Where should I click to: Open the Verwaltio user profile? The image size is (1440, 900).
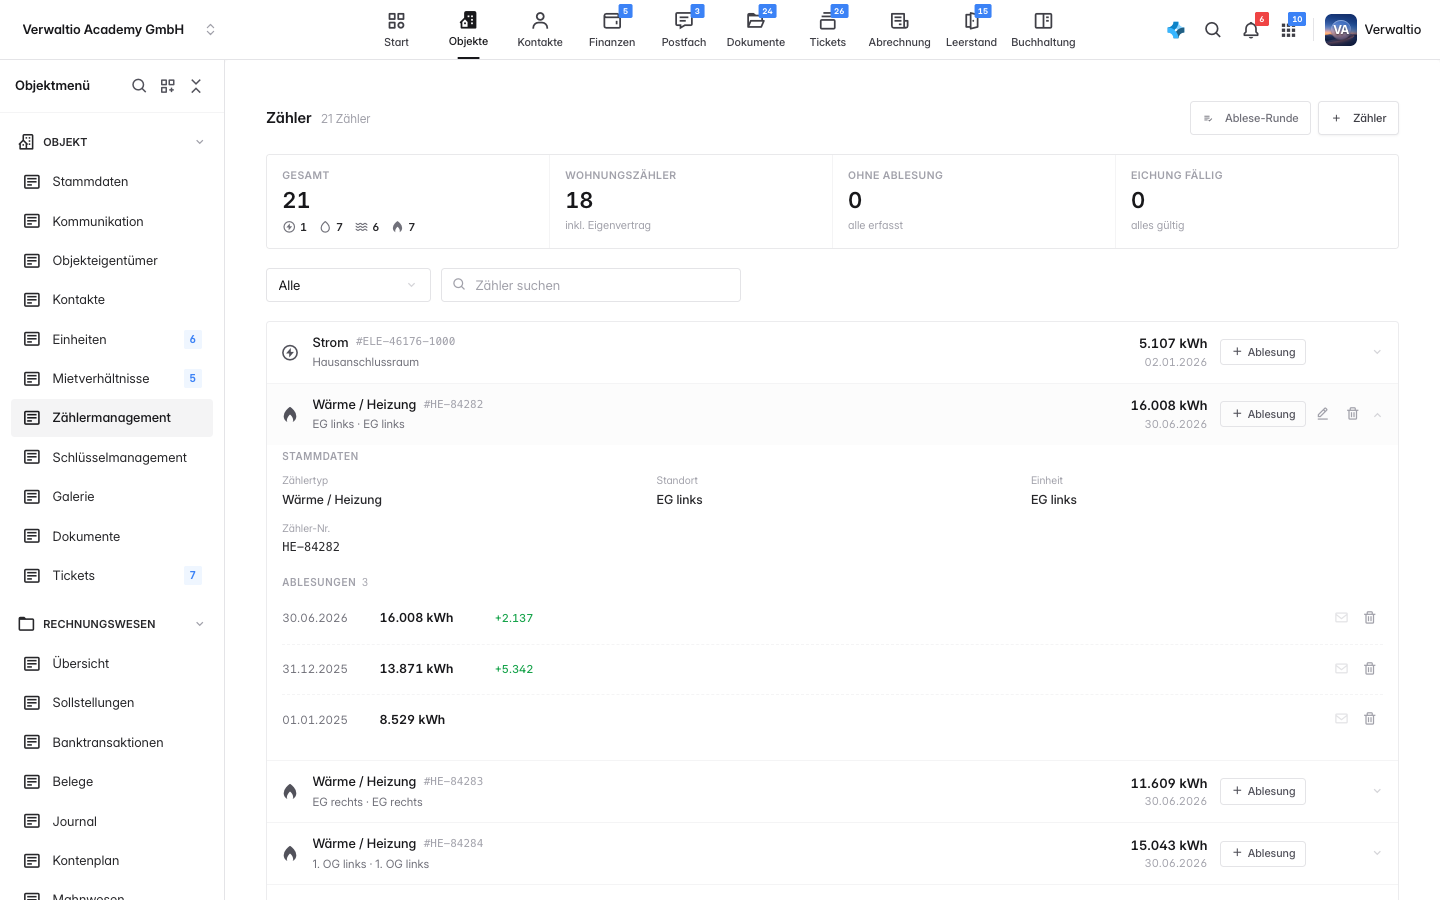pos(1373,30)
